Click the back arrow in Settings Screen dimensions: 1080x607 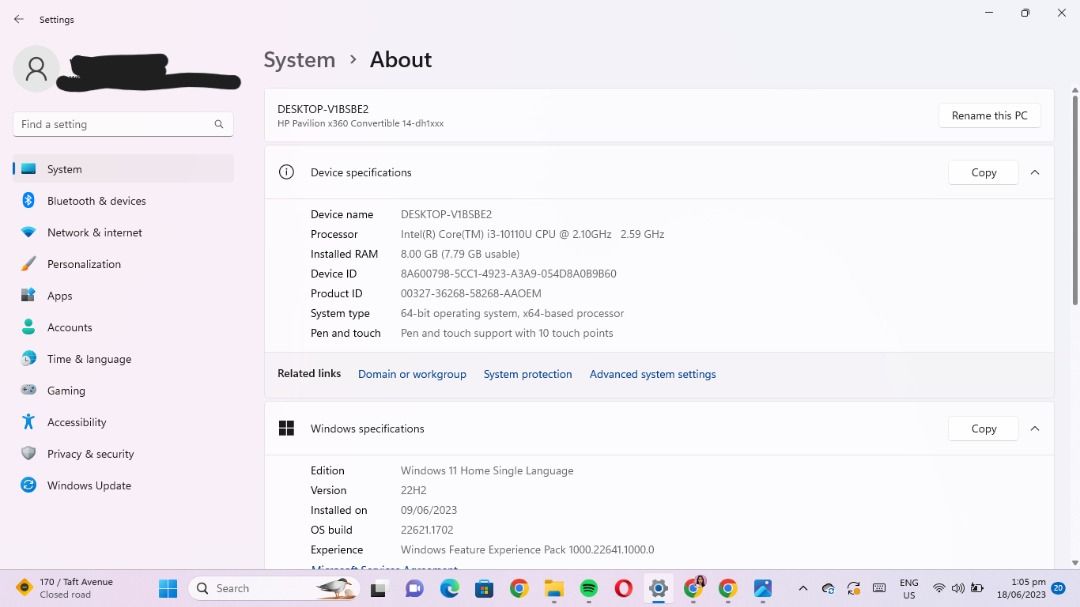[18, 19]
